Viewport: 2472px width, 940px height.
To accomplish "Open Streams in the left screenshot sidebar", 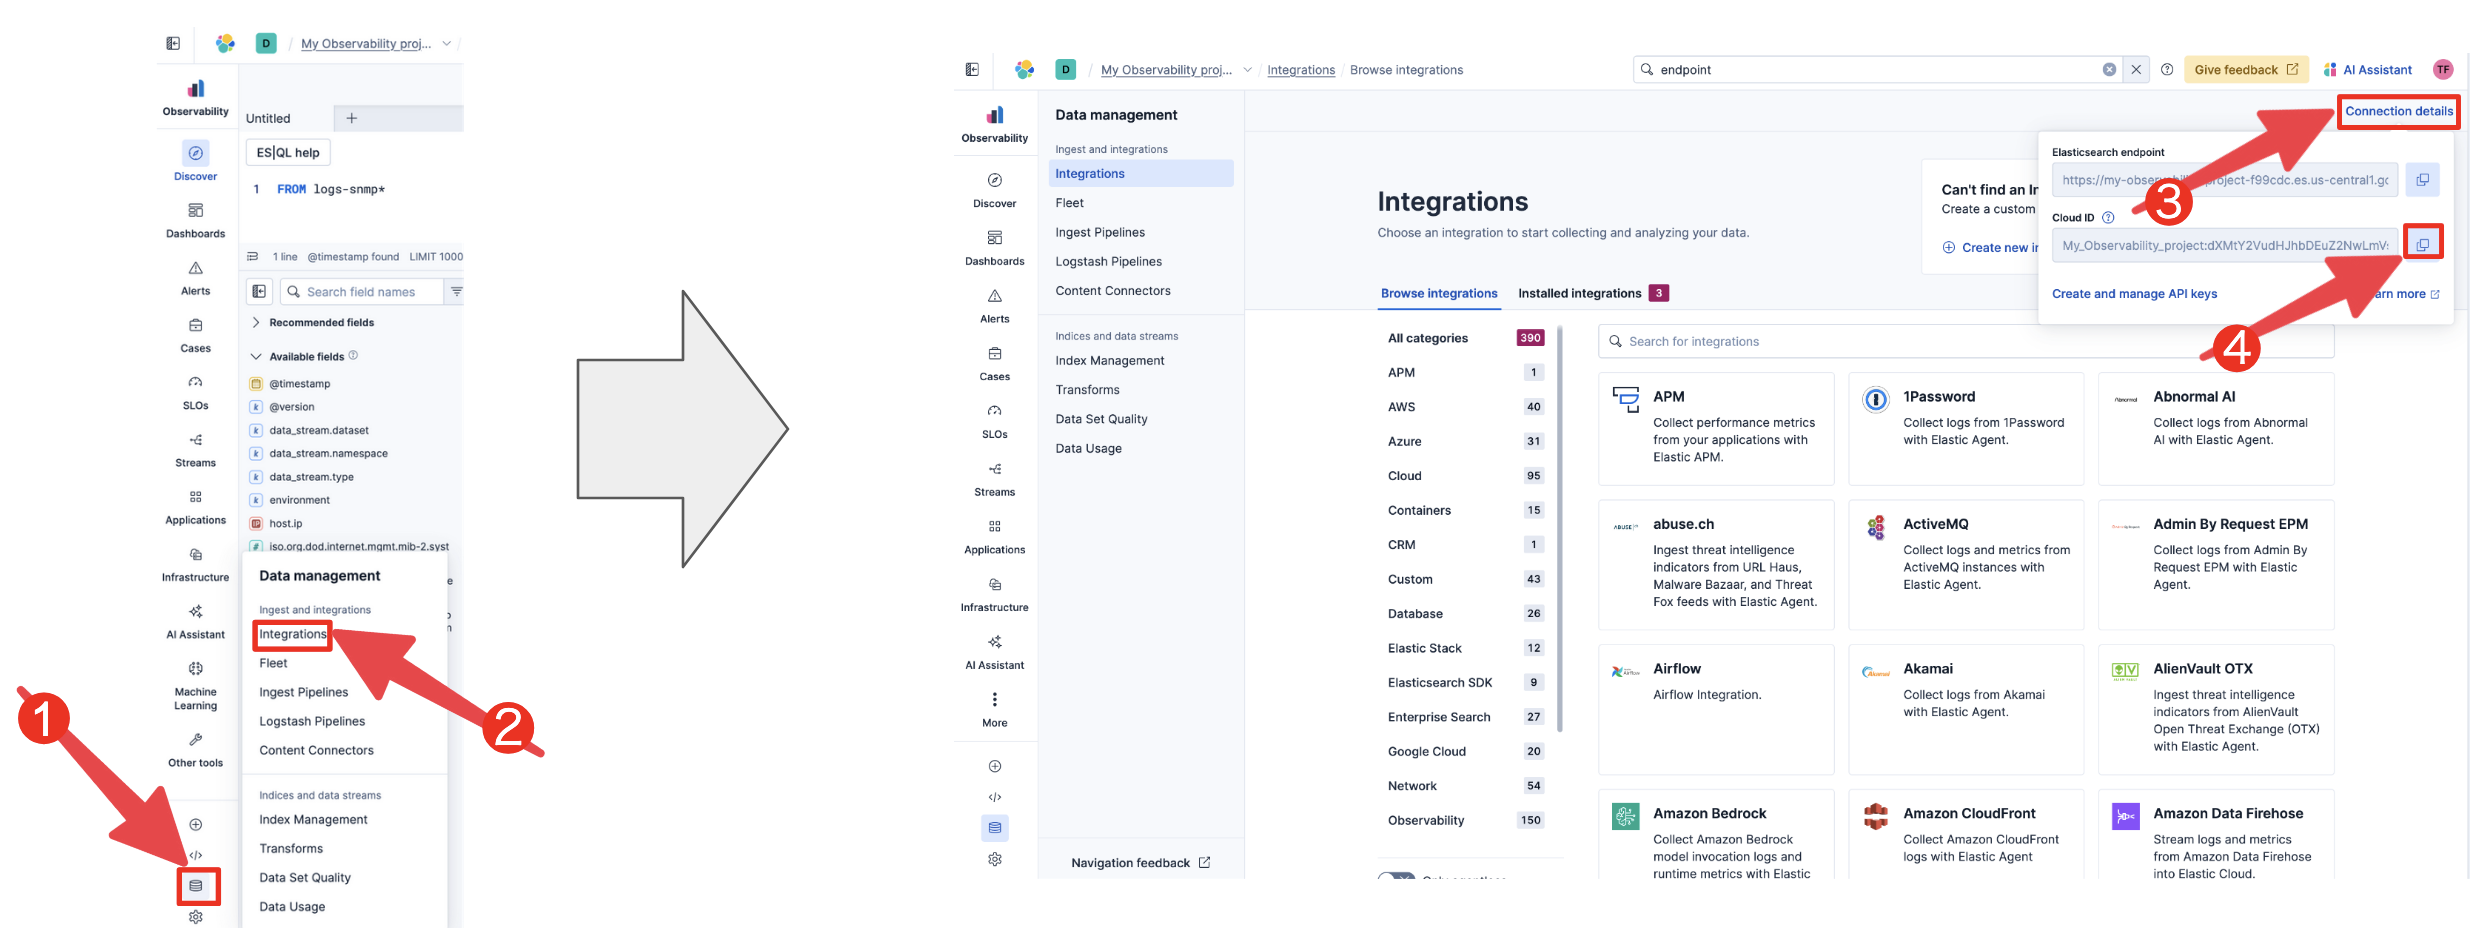I will pos(196,450).
